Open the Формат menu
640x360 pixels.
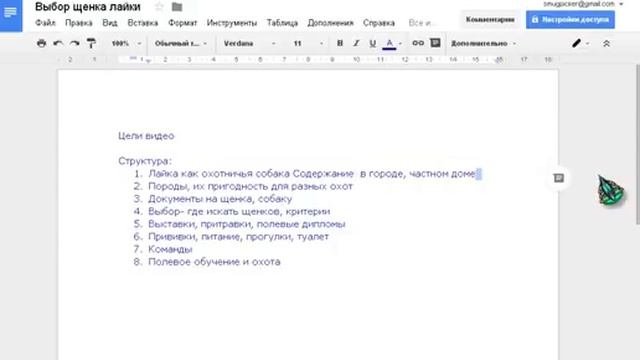point(182,23)
